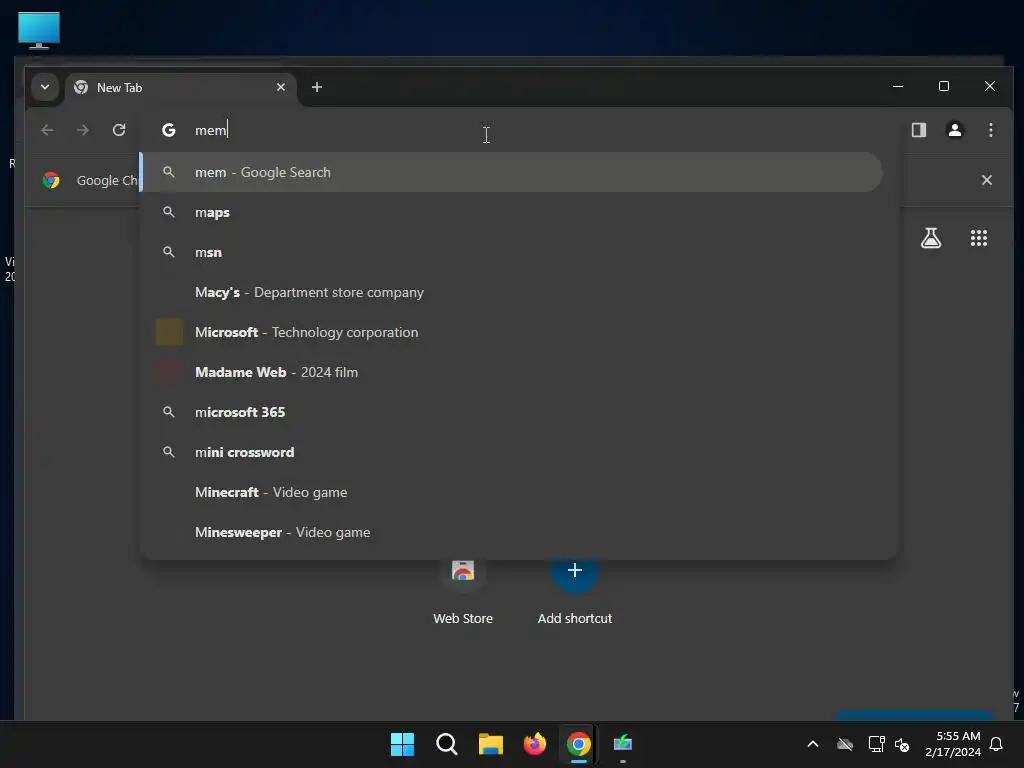This screenshot has height=768, width=1024.
Task: Select Macy's Department store company suggestion
Action: [513, 293]
